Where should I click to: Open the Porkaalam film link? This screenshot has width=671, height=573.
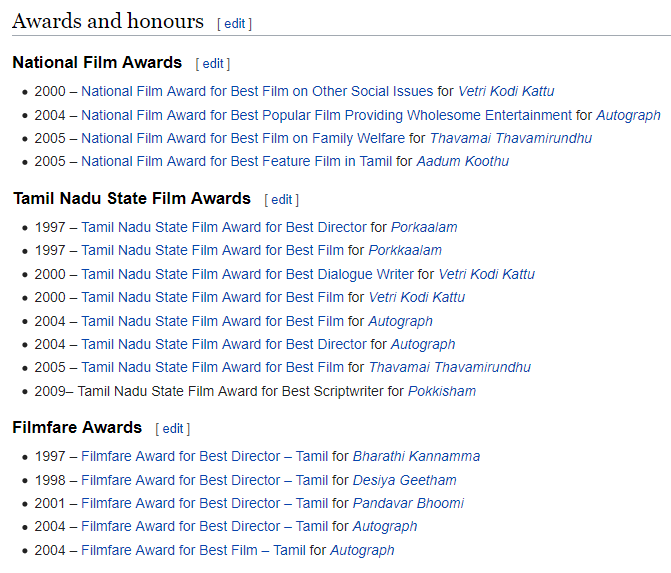[x=424, y=227]
